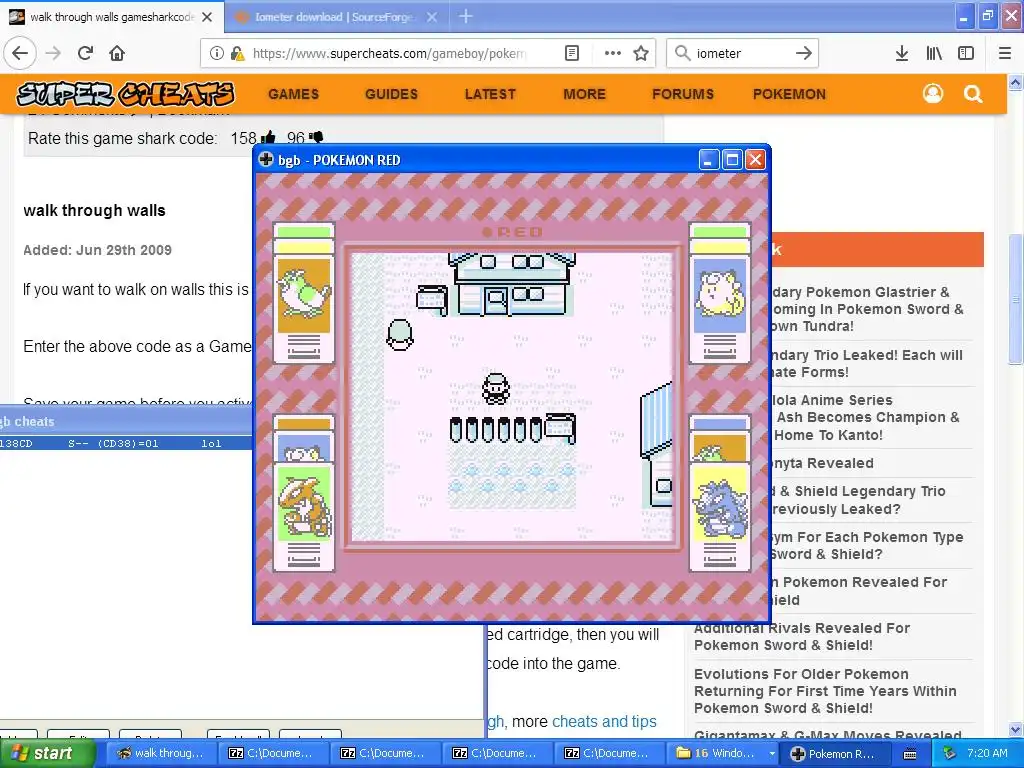Reload the supercheats page
Viewport: 1024px width, 768px height.
click(x=86, y=53)
